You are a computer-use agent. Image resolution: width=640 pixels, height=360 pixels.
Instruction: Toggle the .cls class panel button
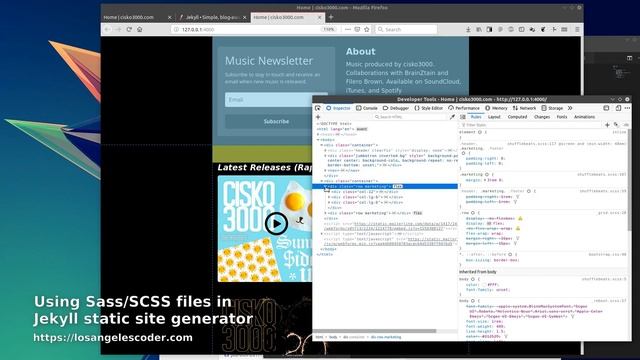click(625, 125)
